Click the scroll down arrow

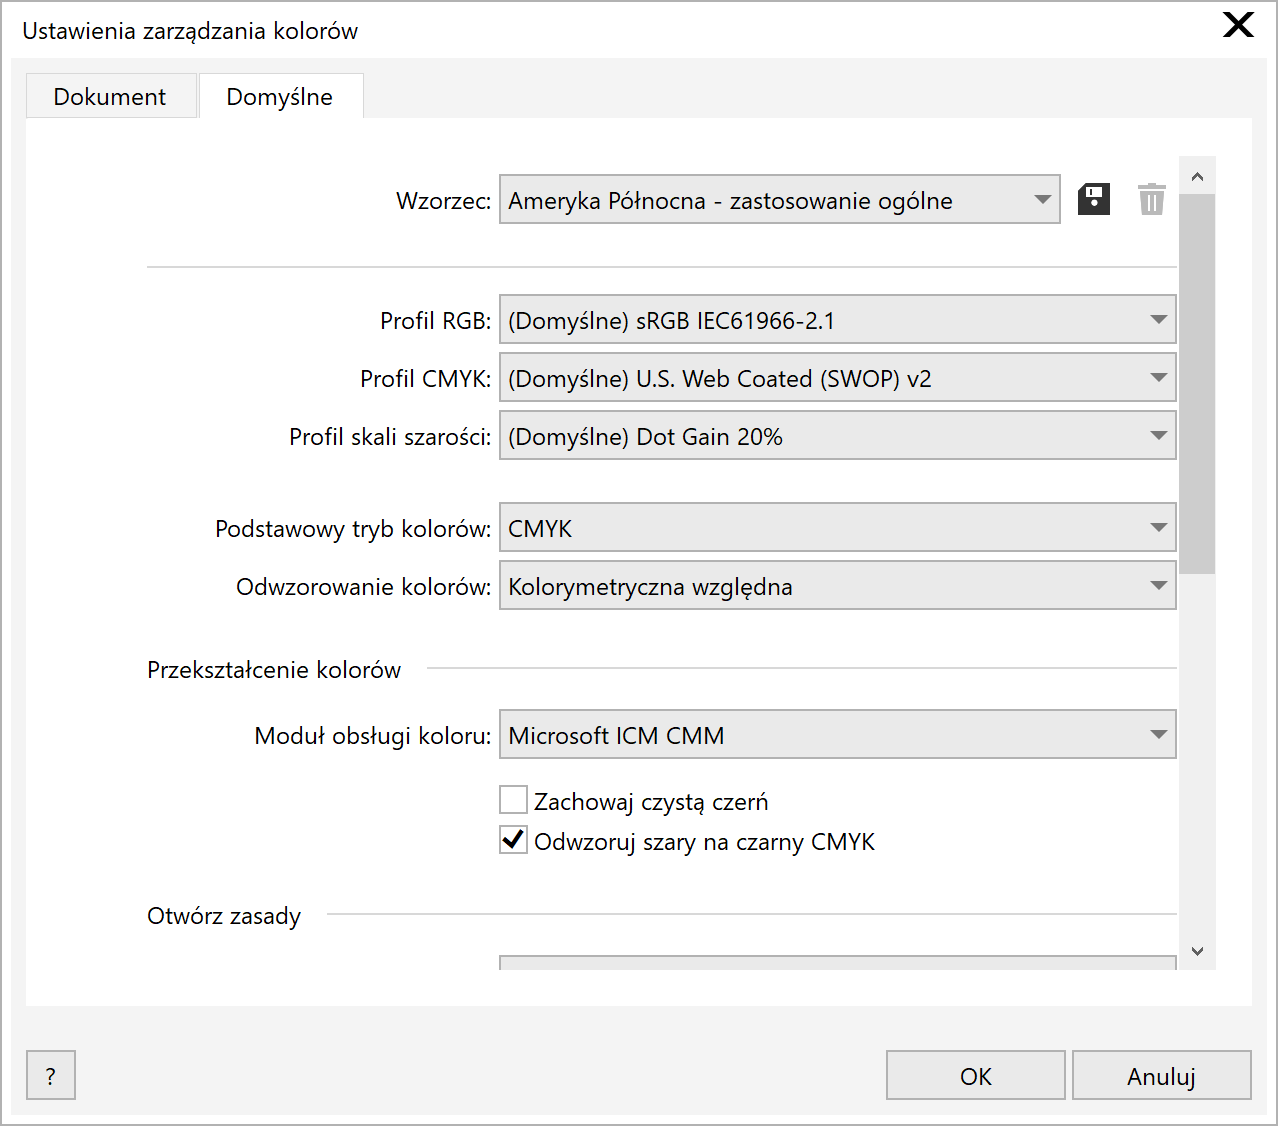pyautogui.click(x=1197, y=951)
